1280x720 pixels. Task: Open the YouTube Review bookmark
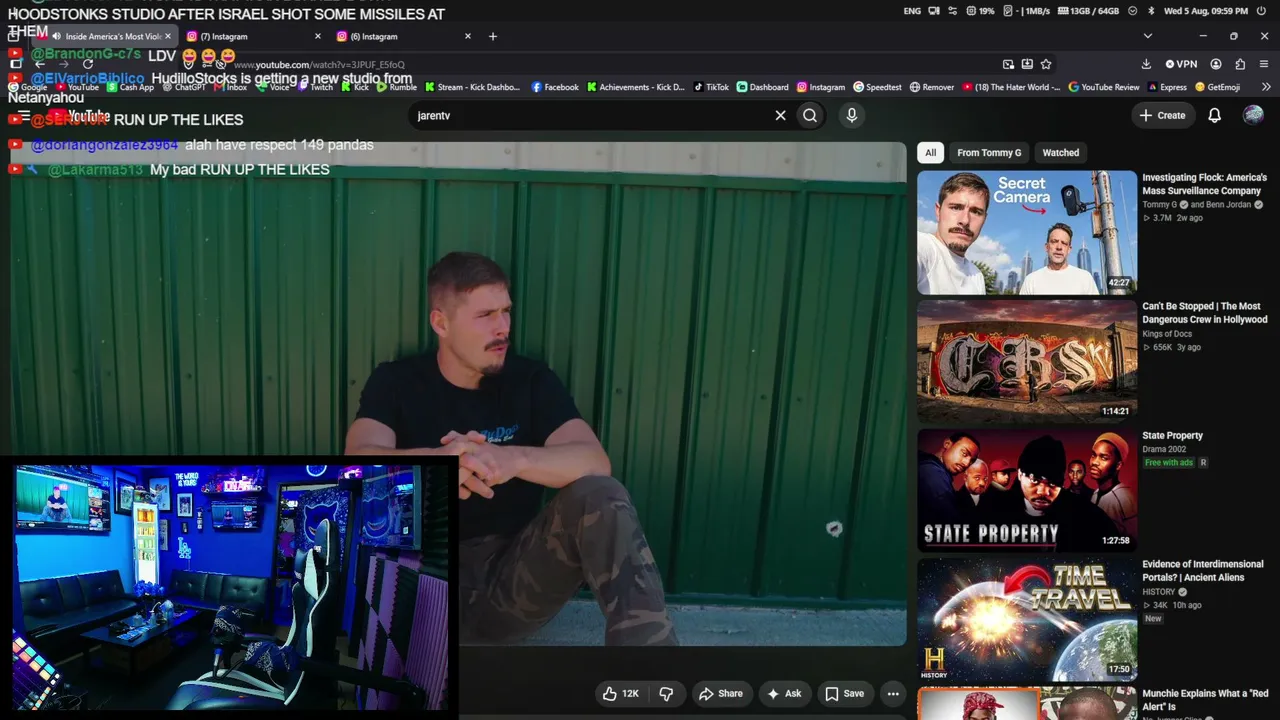(1104, 87)
